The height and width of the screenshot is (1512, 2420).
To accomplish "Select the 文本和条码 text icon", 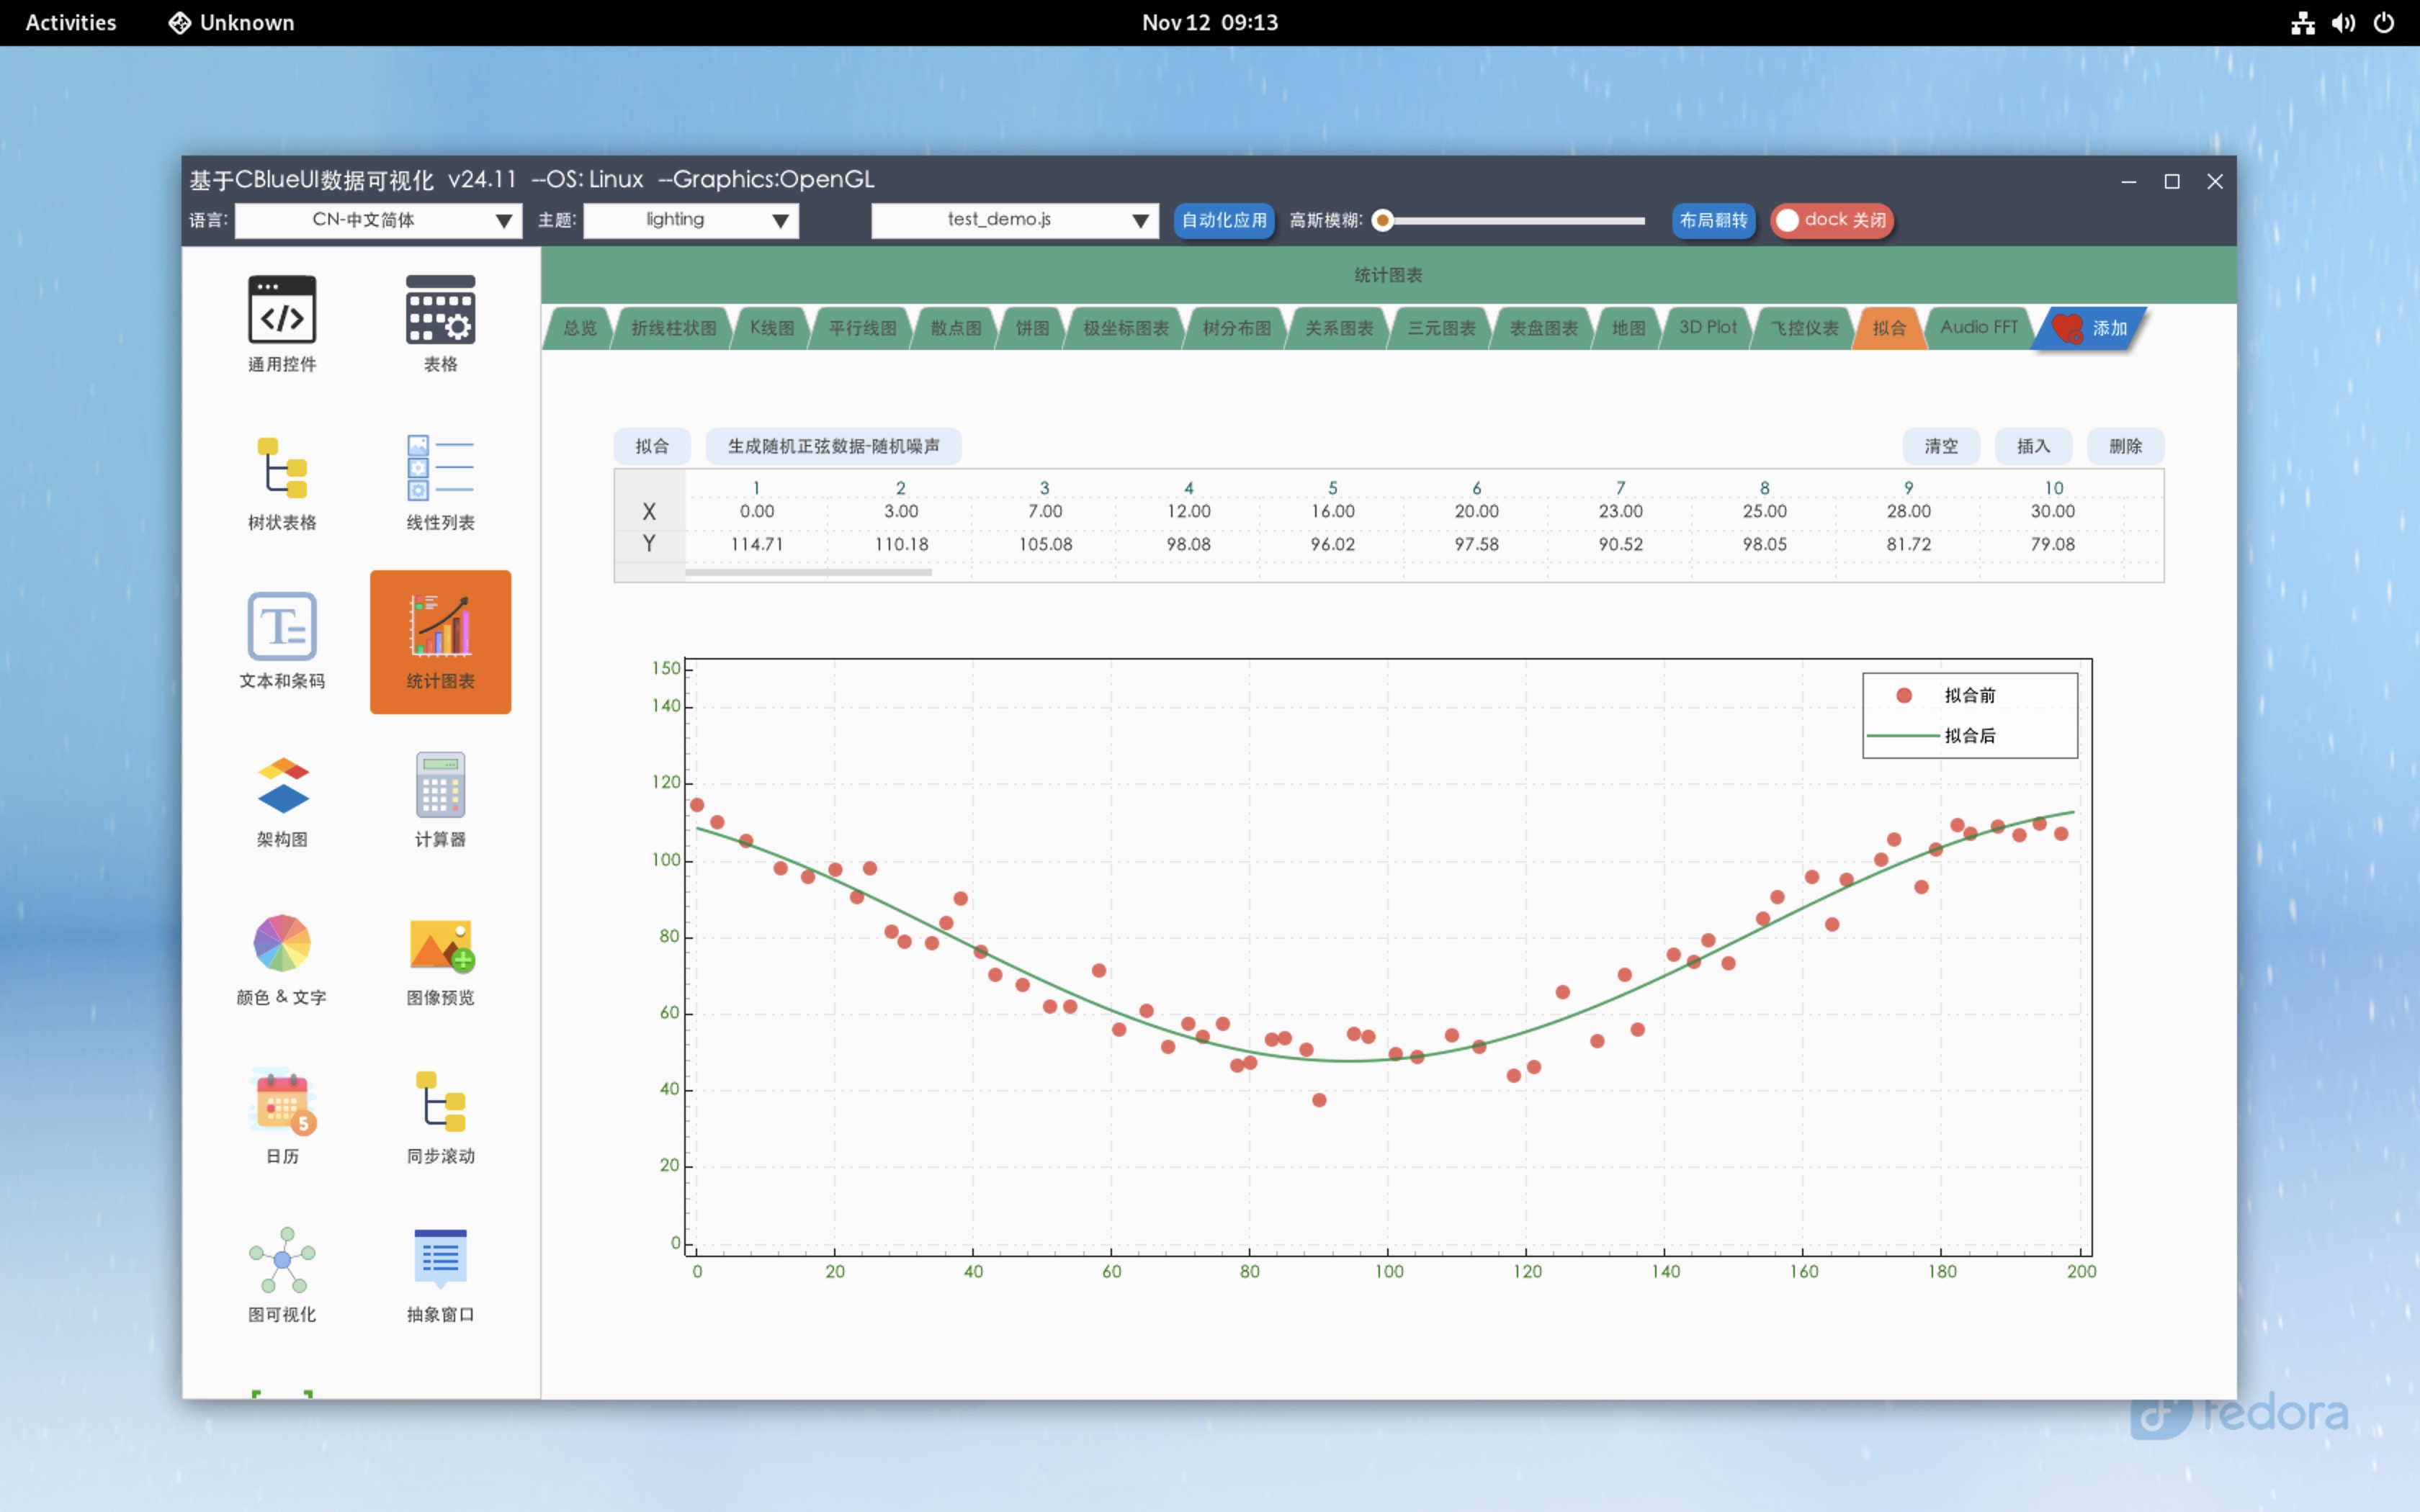I will [282, 627].
